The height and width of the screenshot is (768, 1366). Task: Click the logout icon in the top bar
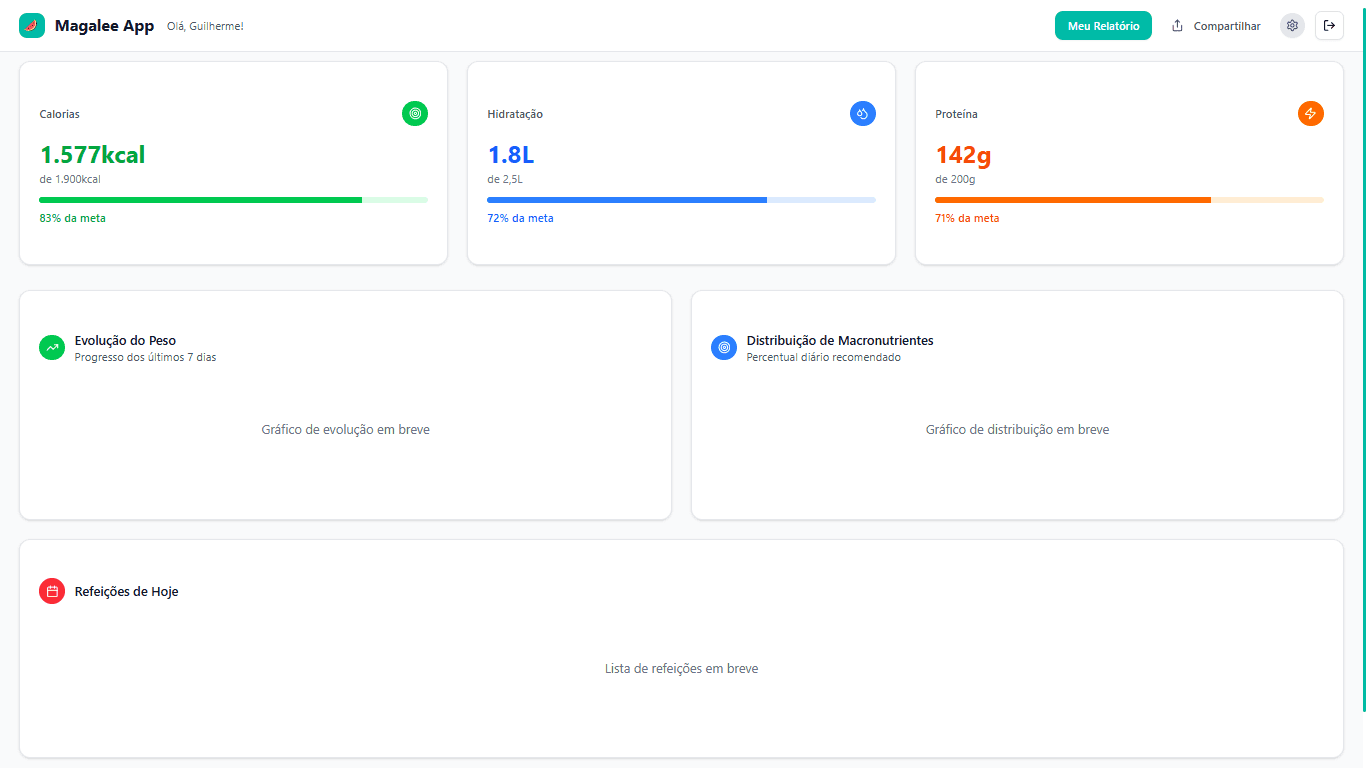[x=1330, y=24]
